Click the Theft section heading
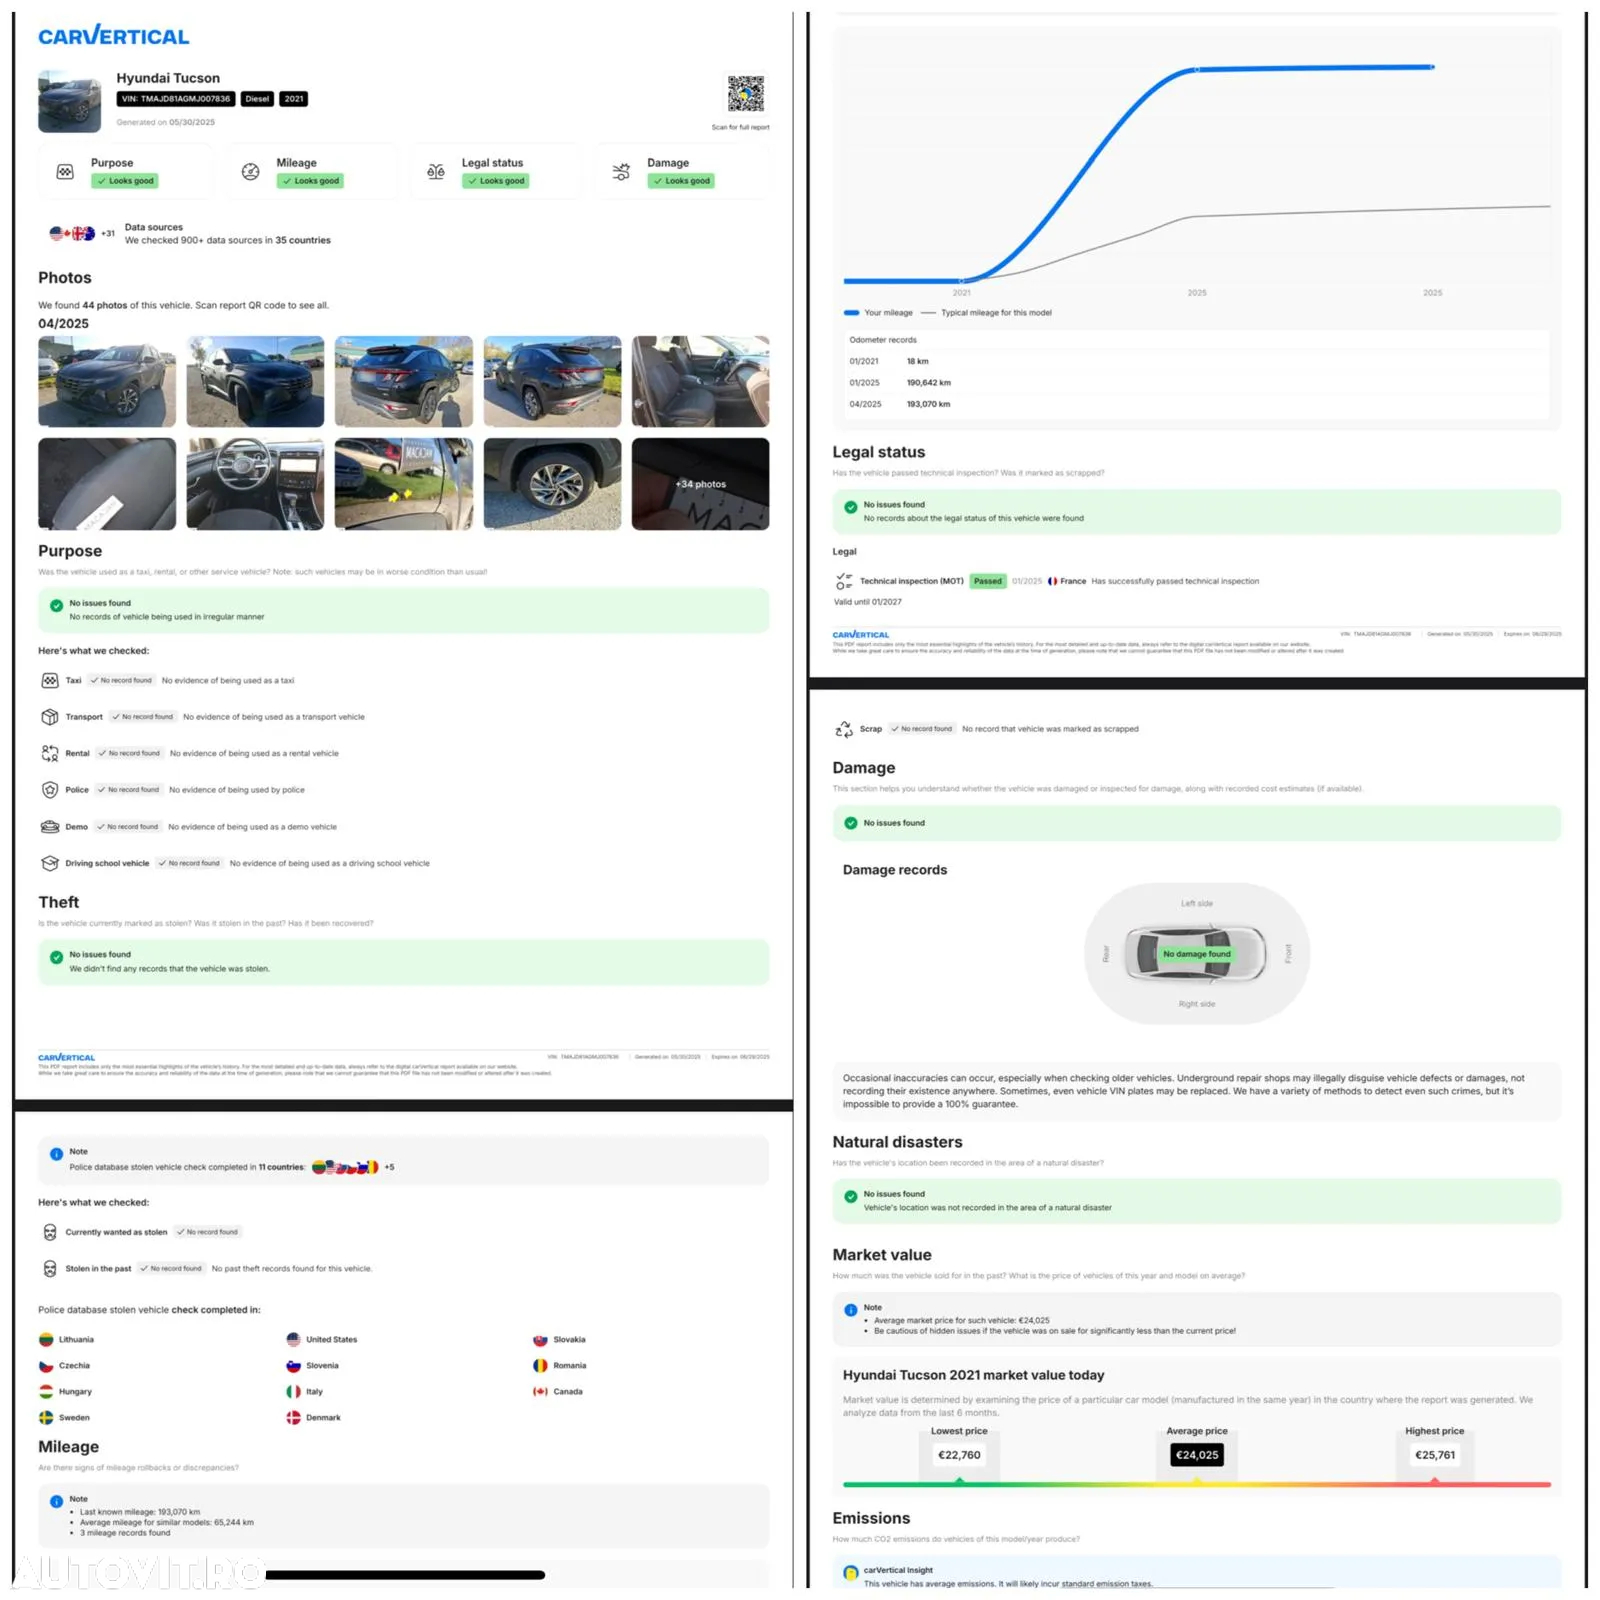Viewport: 1600px width, 1600px height. click(x=58, y=902)
